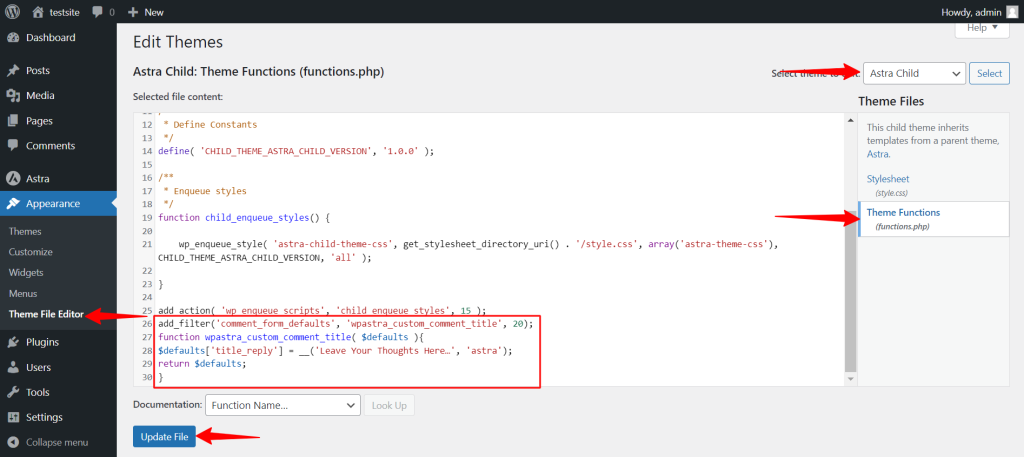Click the Select theme button

[x=989, y=74]
